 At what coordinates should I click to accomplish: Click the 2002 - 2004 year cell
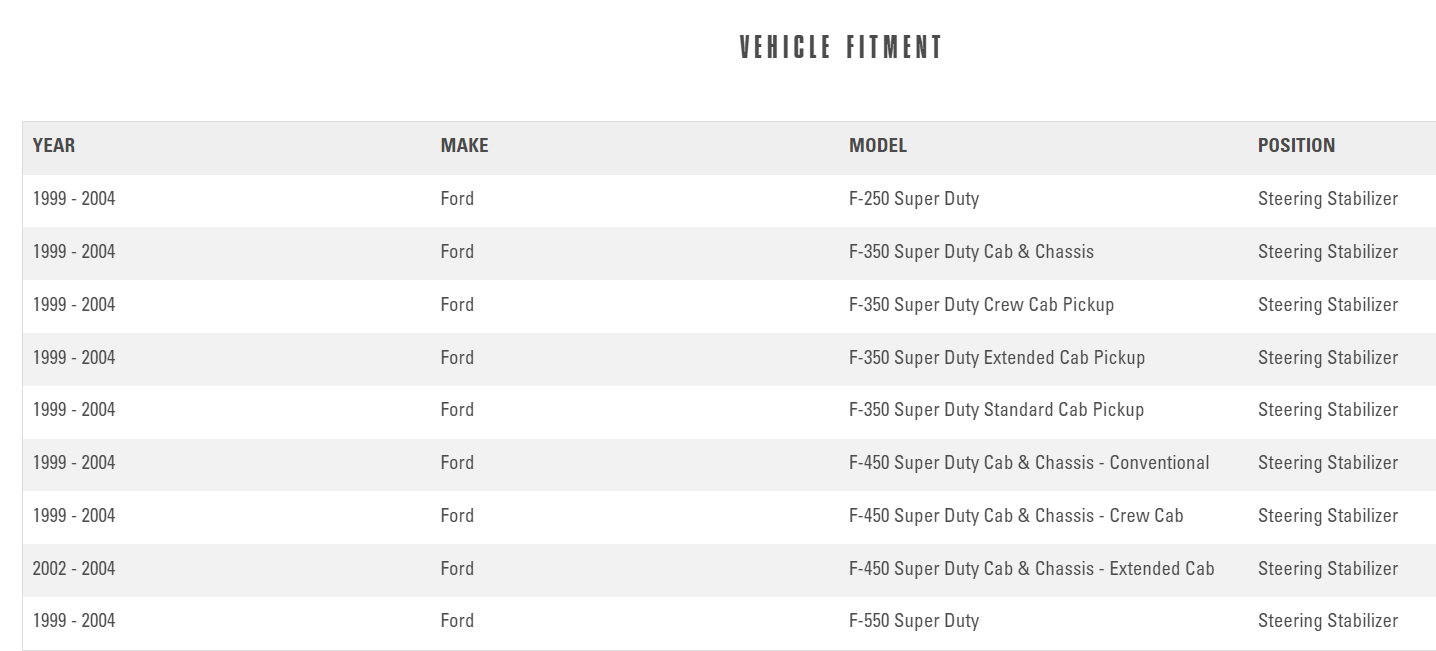[x=74, y=569]
